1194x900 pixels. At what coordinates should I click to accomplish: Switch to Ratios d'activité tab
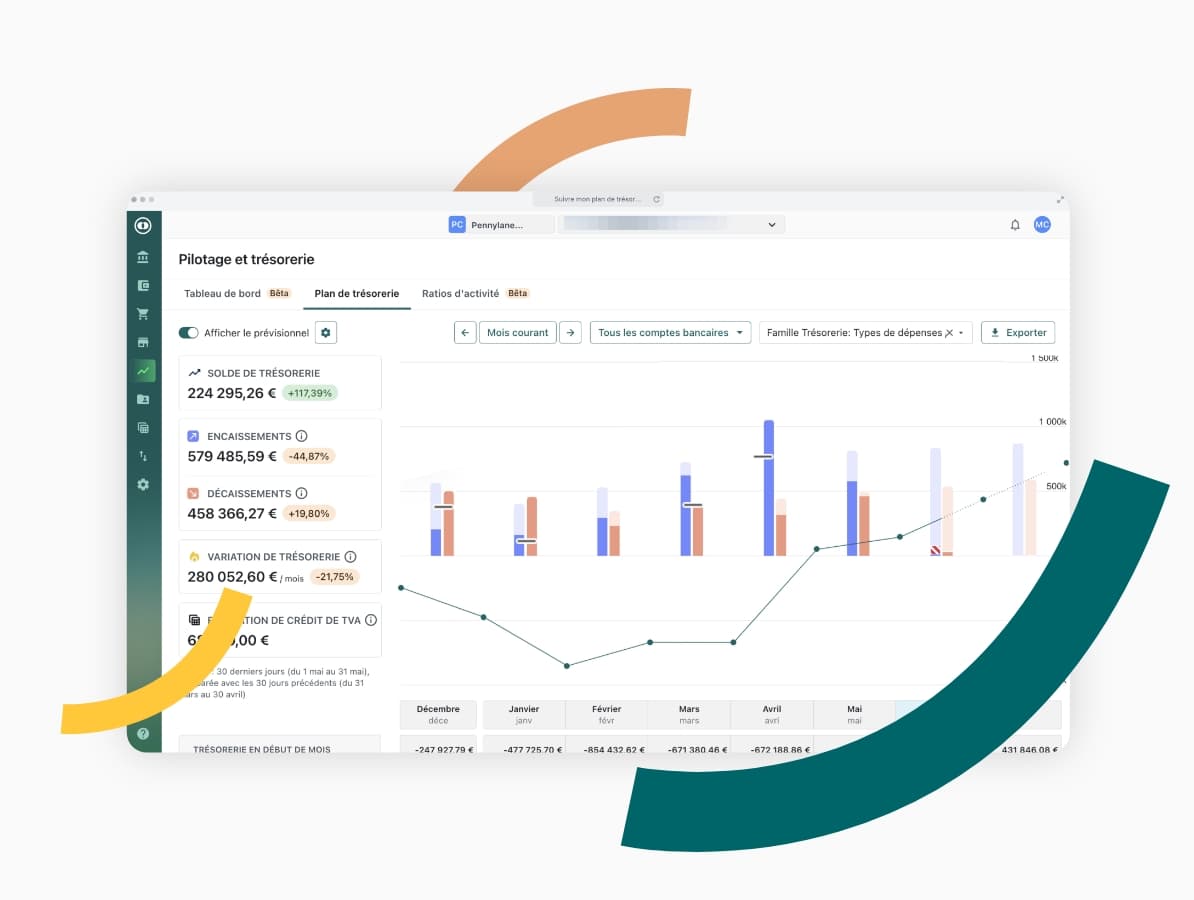click(460, 294)
